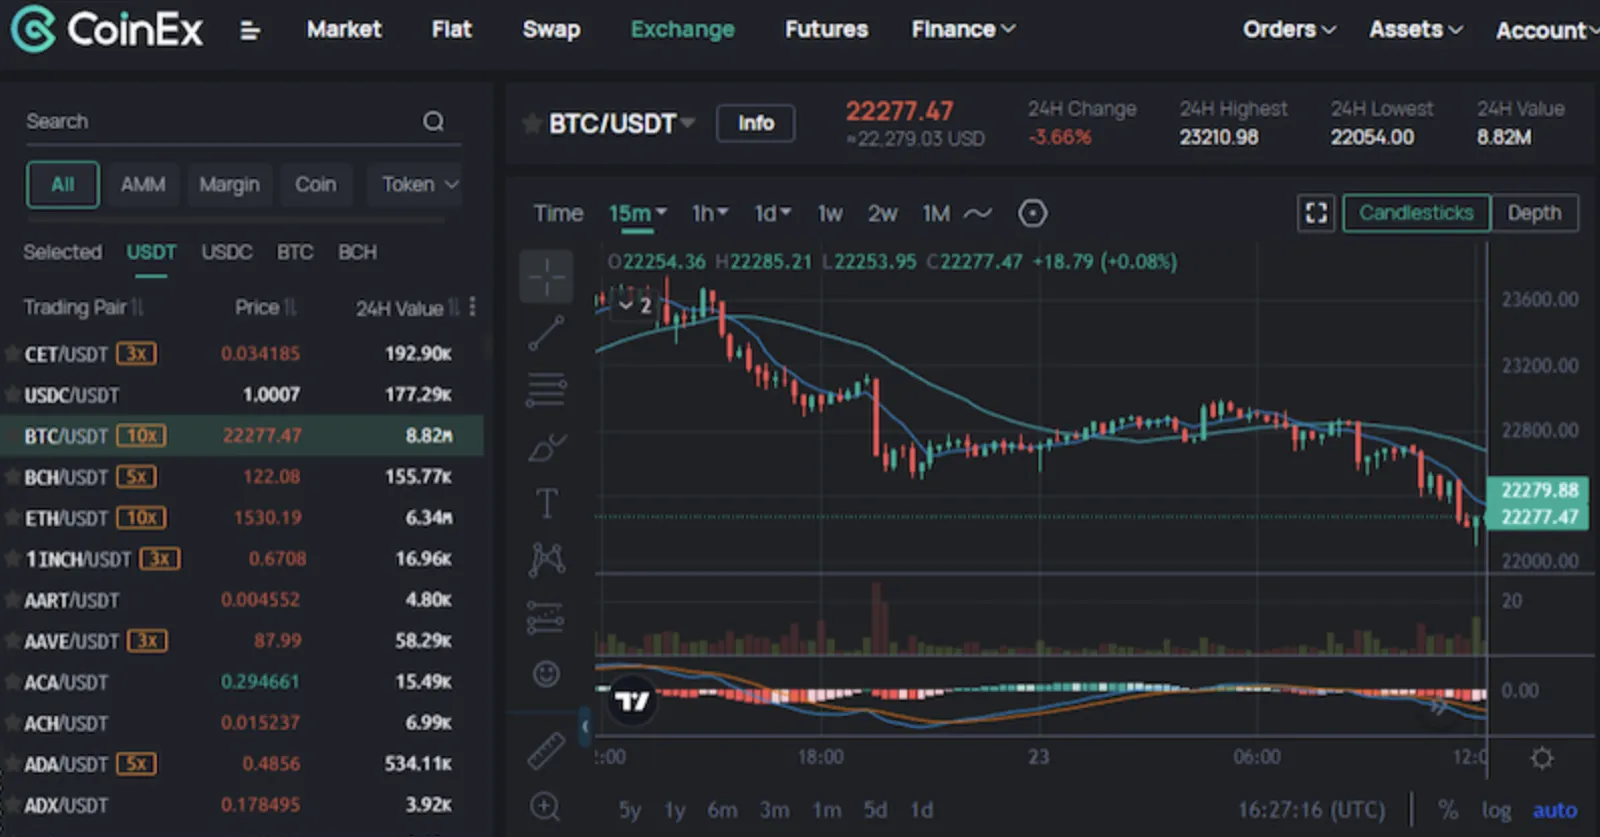Open the Info button for BTC/USDT

coord(756,123)
